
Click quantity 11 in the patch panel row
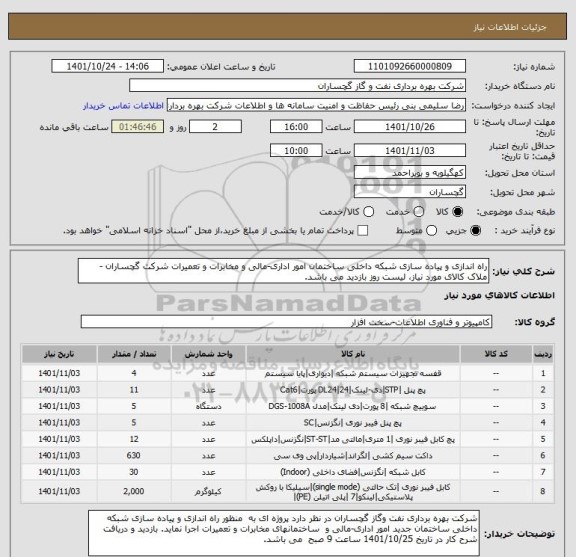(x=134, y=390)
